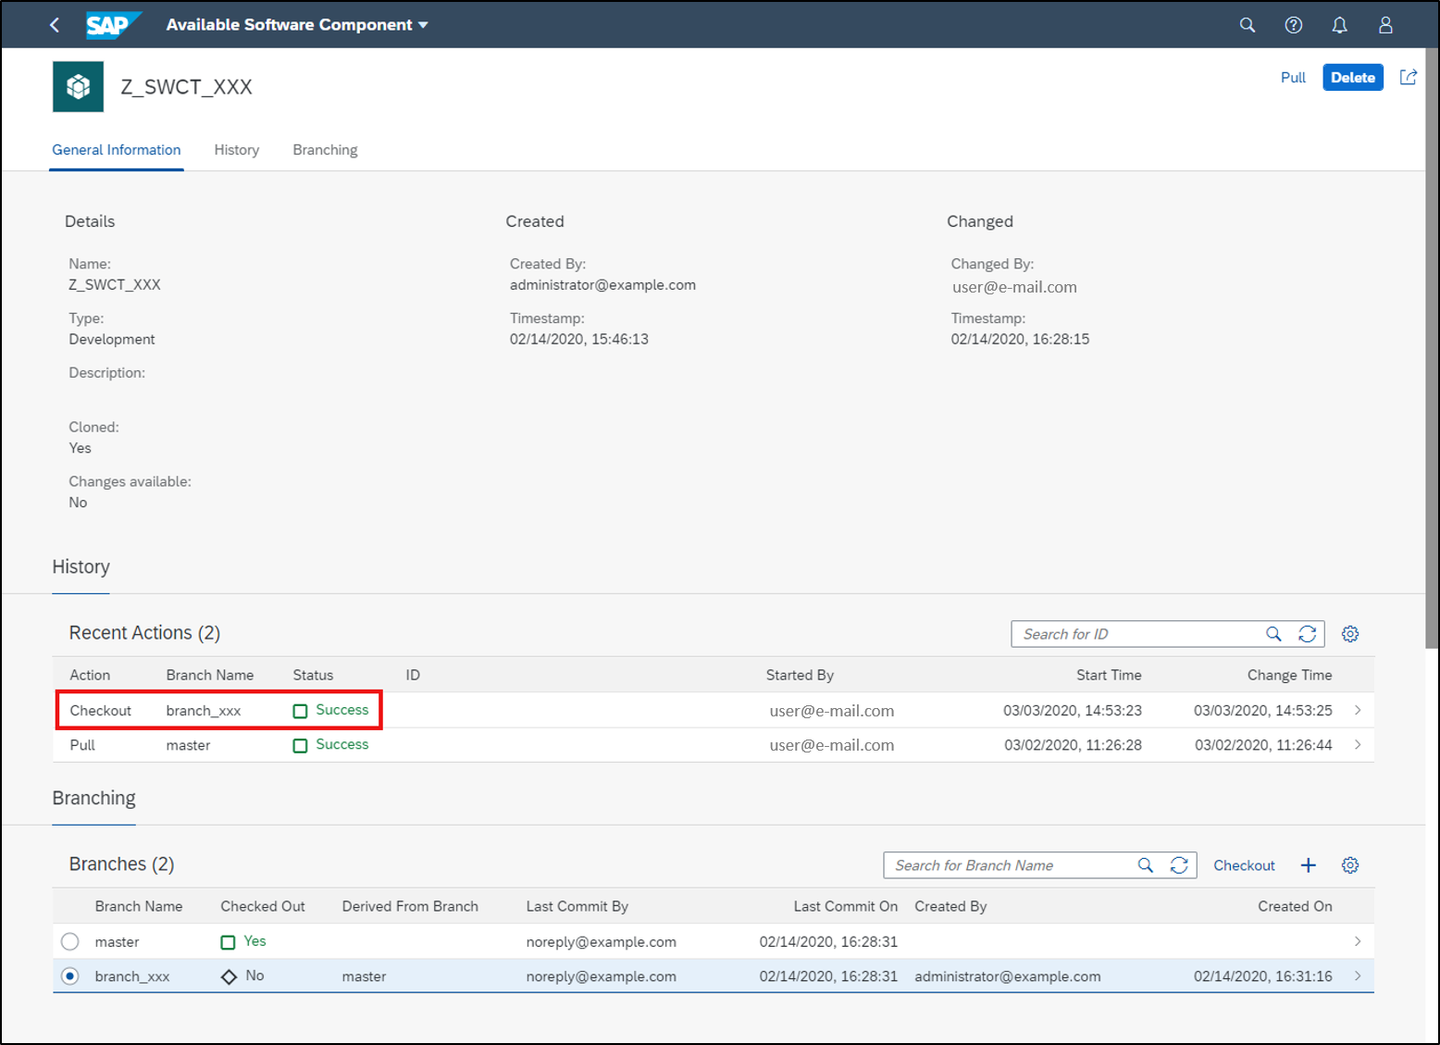Click the Change Time column header

1289,675
